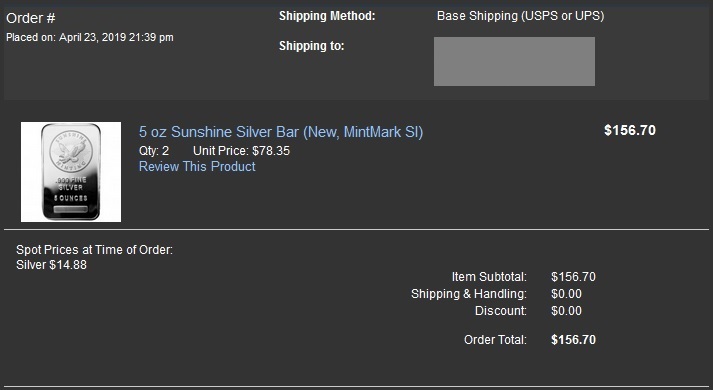Click the Shipping Method label

[327, 16]
